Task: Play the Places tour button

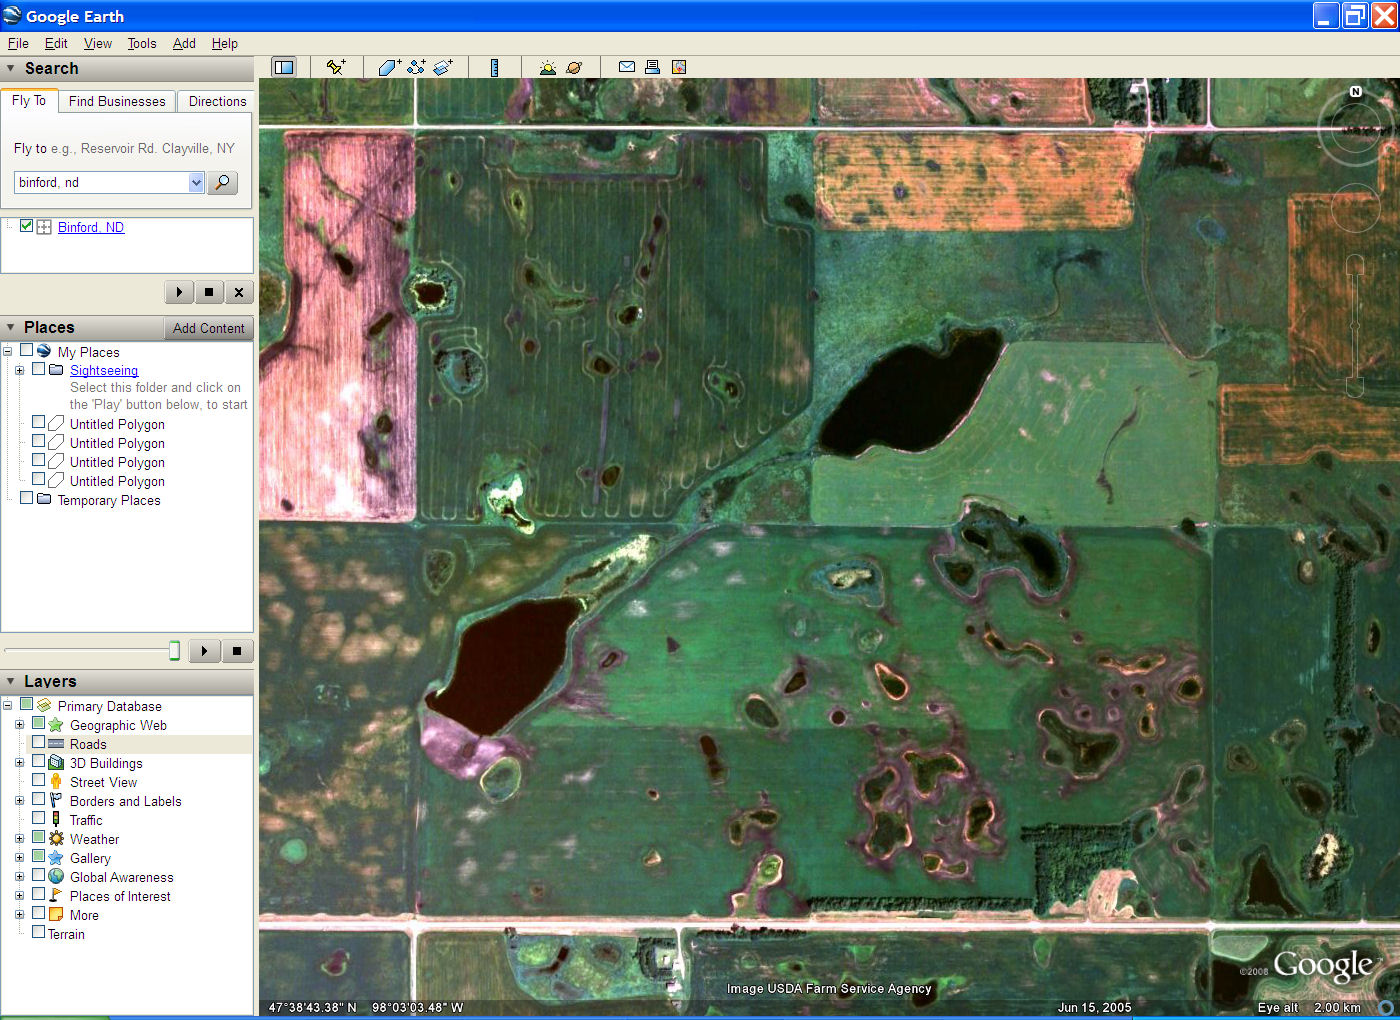Action: click(x=204, y=651)
